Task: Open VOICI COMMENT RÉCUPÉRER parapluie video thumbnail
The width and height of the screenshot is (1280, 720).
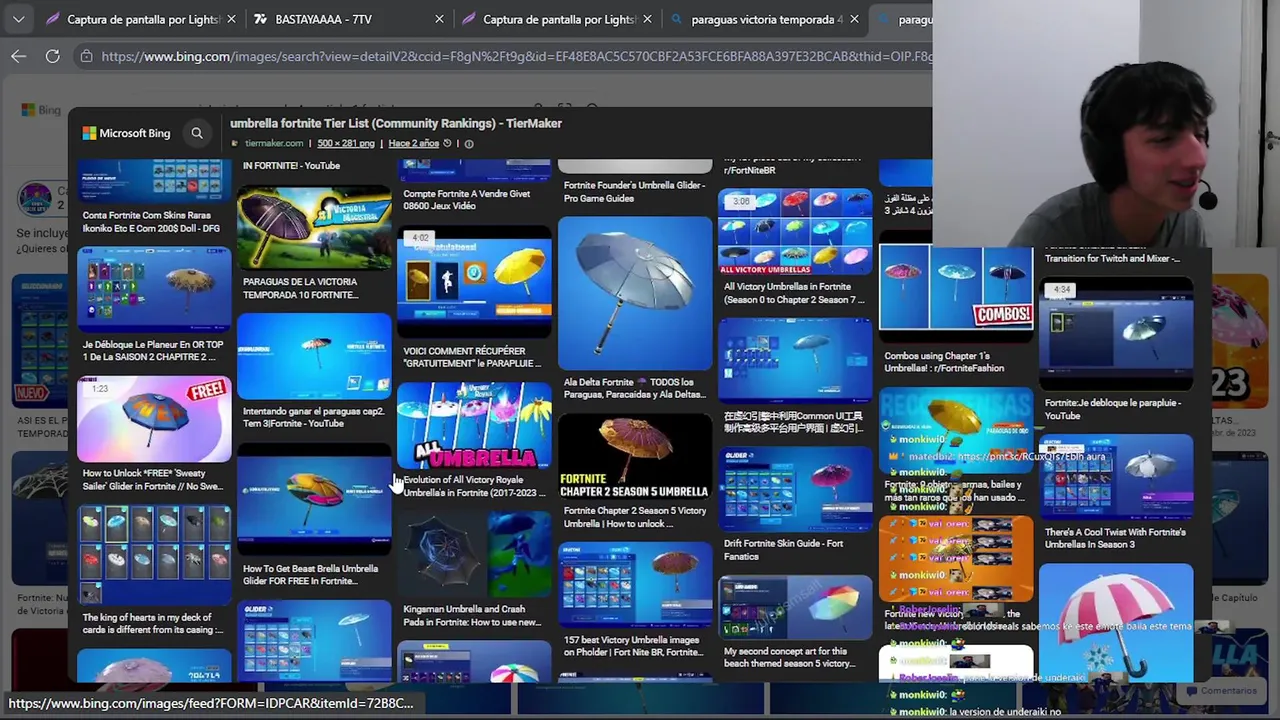Action: tap(474, 283)
